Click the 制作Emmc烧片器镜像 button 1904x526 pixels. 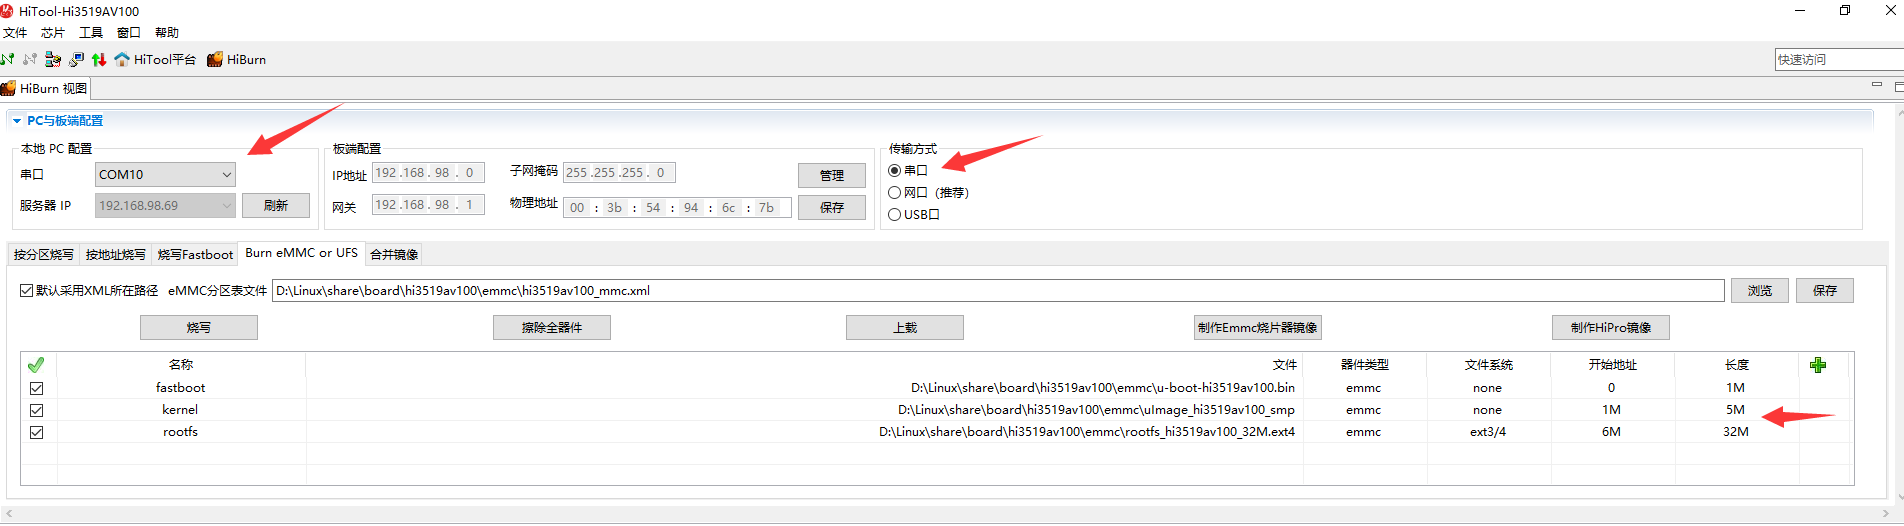pyautogui.click(x=1258, y=328)
